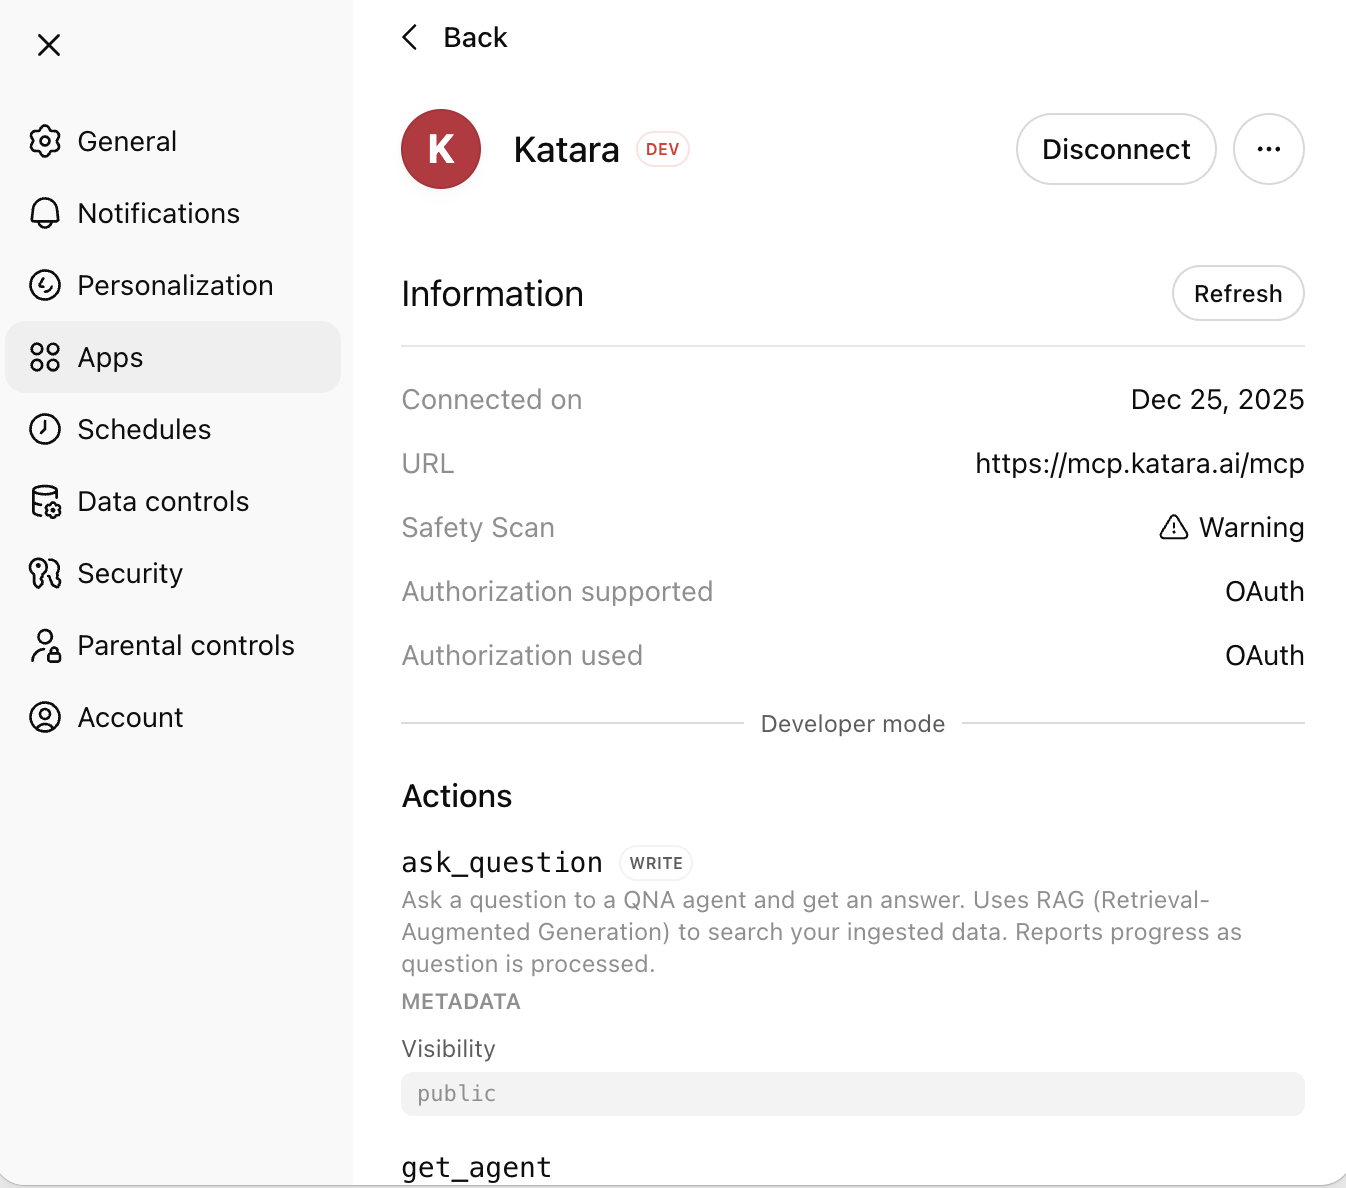This screenshot has width=1346, height=1188.
Task: Click the General gear icon
Action: (45, 141)
